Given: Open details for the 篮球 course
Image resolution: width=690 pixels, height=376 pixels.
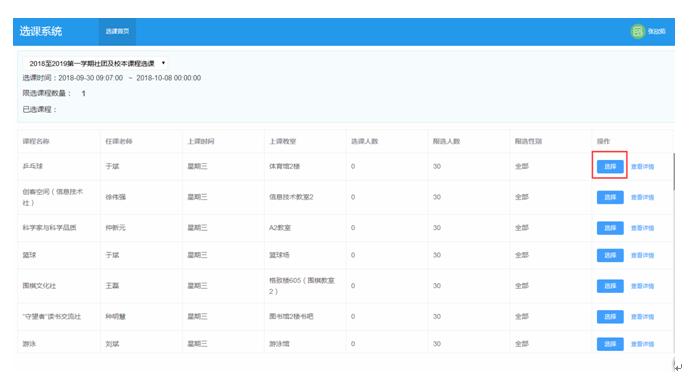Looking at the screenshot, I should pyautogui.click(x=642, y=255).
